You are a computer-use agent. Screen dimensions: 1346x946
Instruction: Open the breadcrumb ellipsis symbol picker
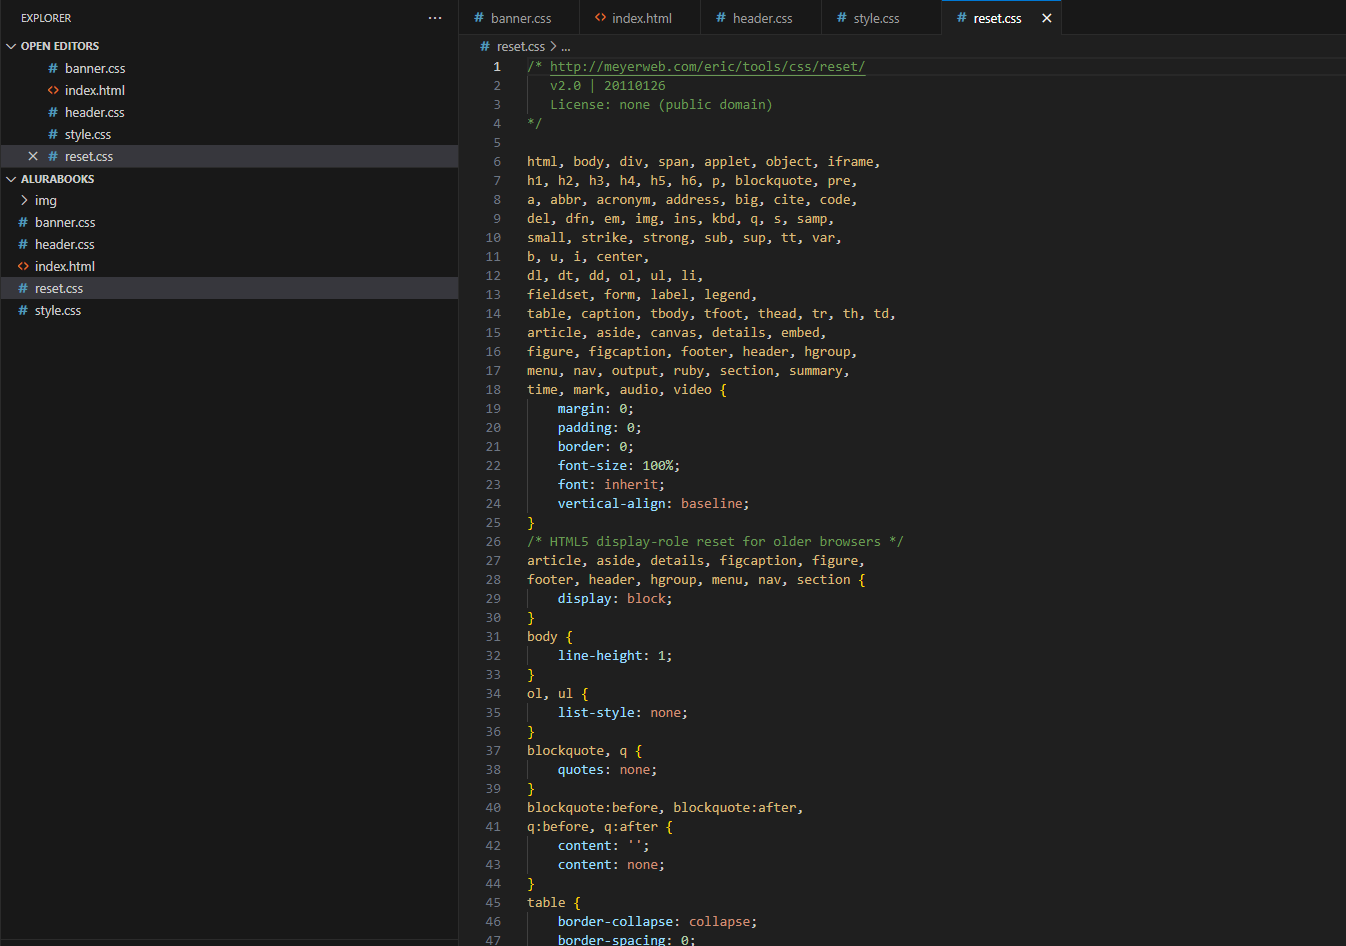point(566,46)
